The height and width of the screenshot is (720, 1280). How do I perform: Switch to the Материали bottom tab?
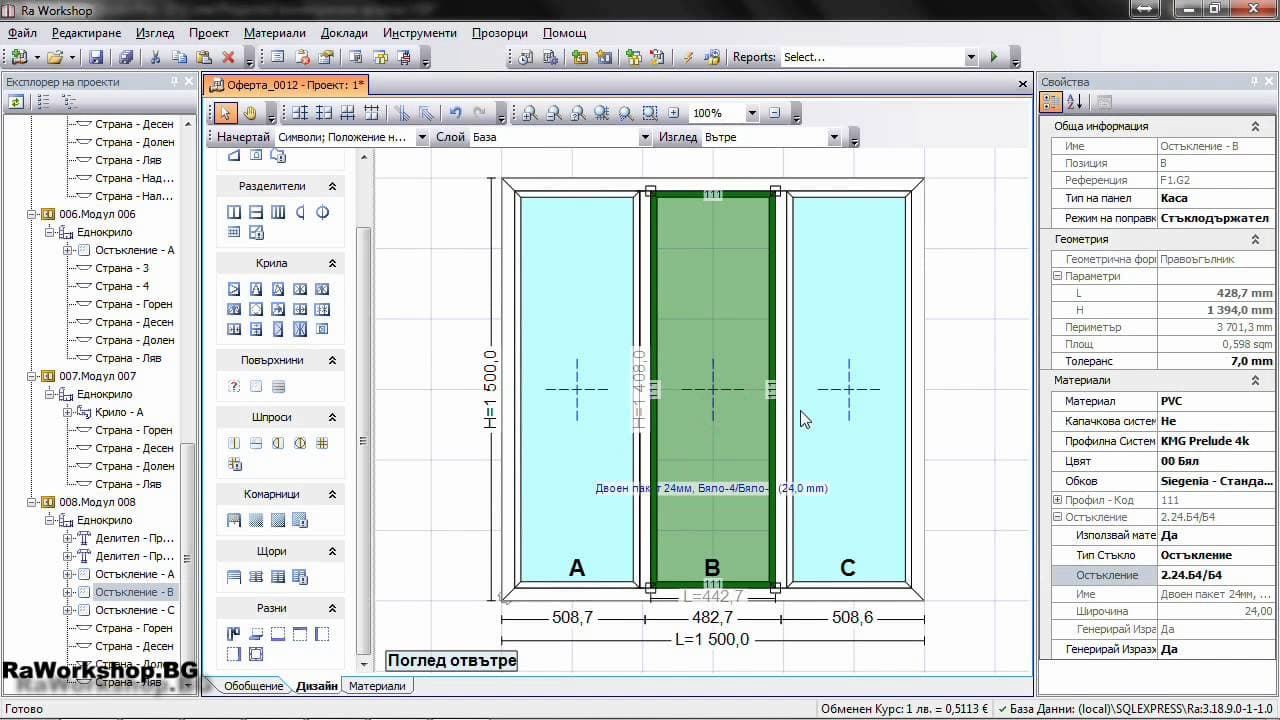377,686
